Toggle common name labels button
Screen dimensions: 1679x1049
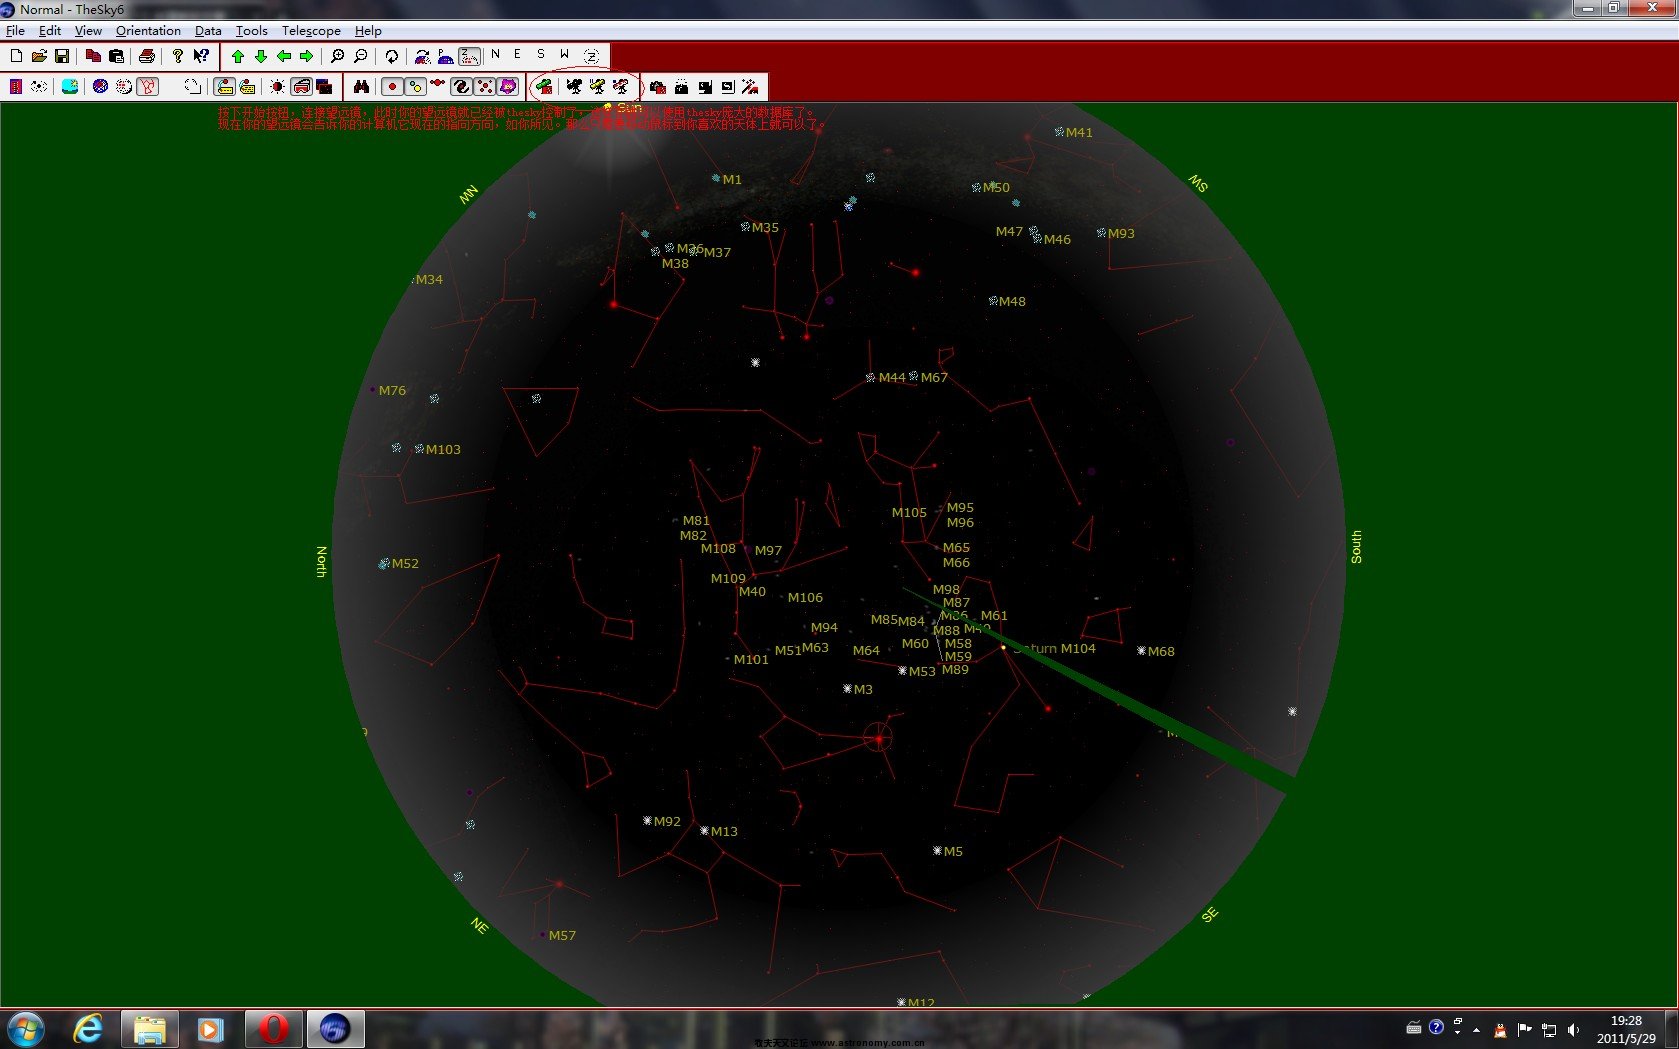point(224,87)
